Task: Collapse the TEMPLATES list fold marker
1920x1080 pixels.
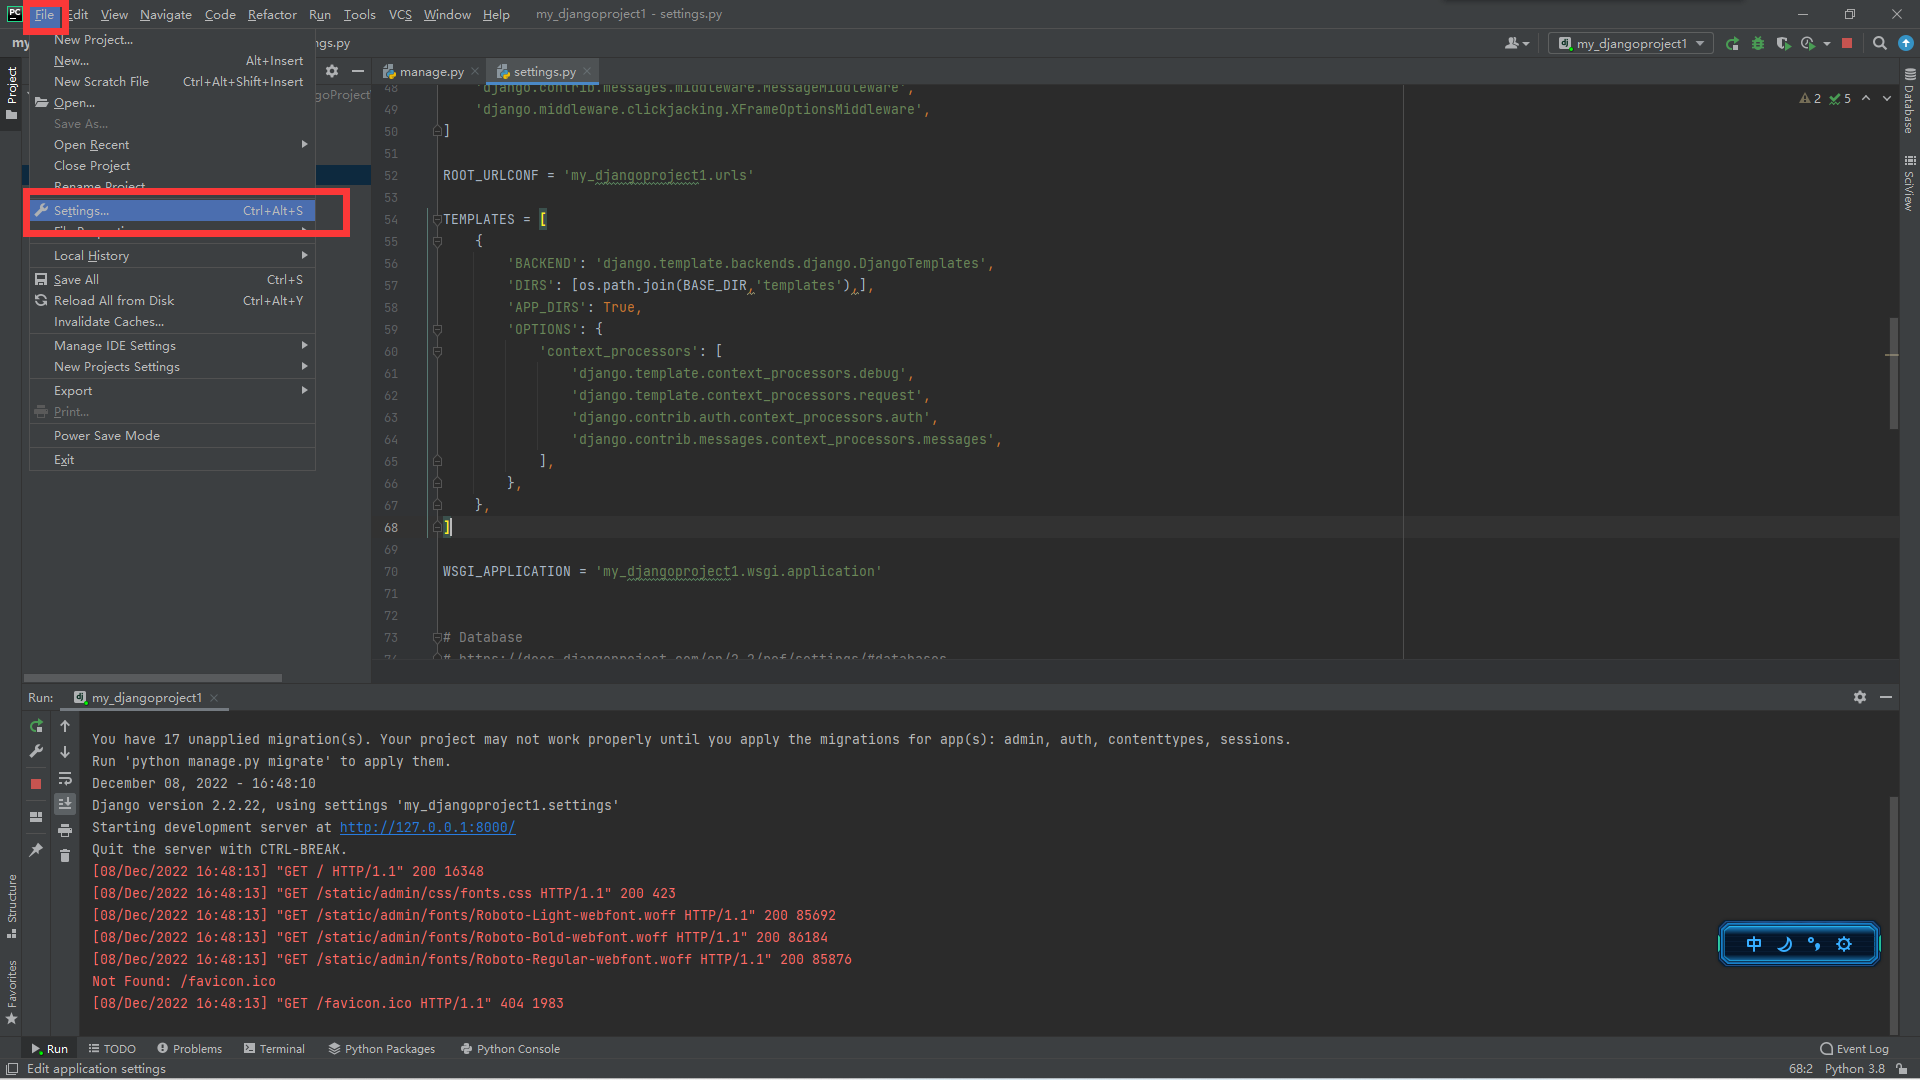Action: [x=437, y=220]
